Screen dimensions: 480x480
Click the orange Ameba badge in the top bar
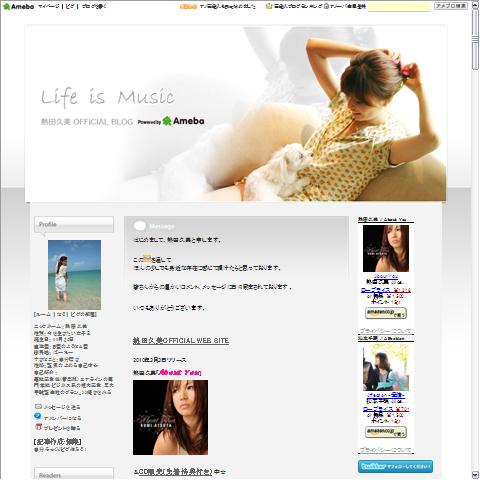(x=188, y=6)
